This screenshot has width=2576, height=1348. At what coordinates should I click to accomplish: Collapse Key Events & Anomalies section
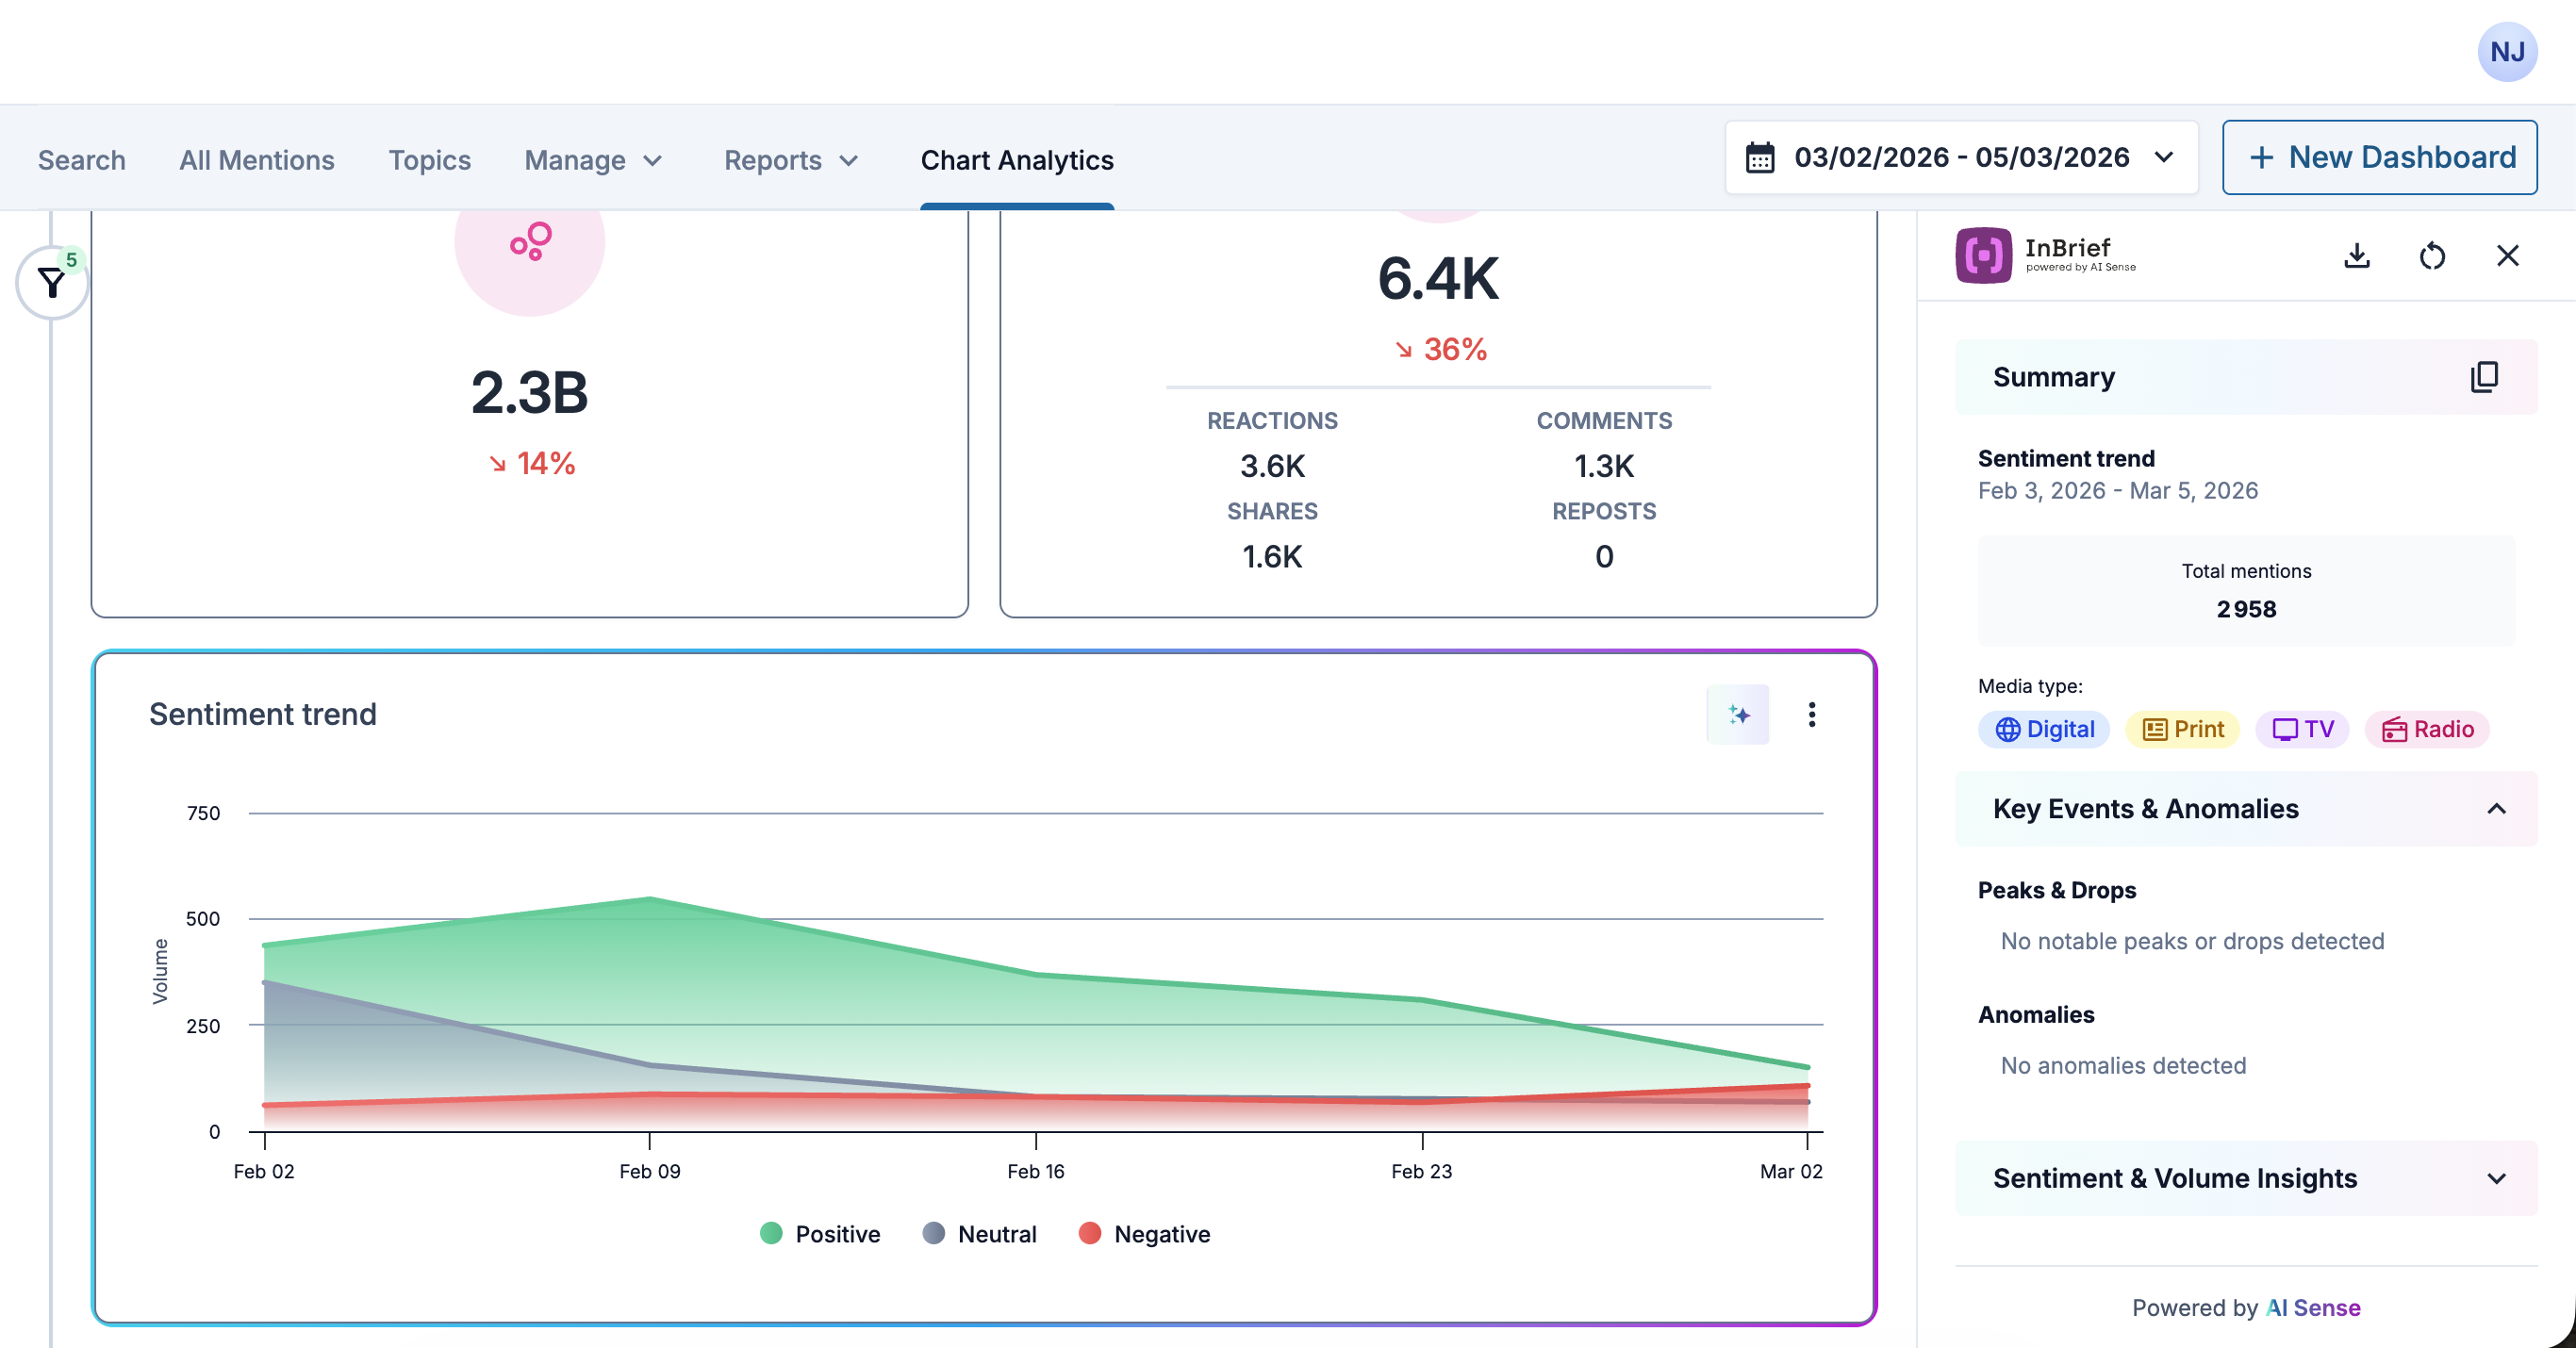[2496, 808]
